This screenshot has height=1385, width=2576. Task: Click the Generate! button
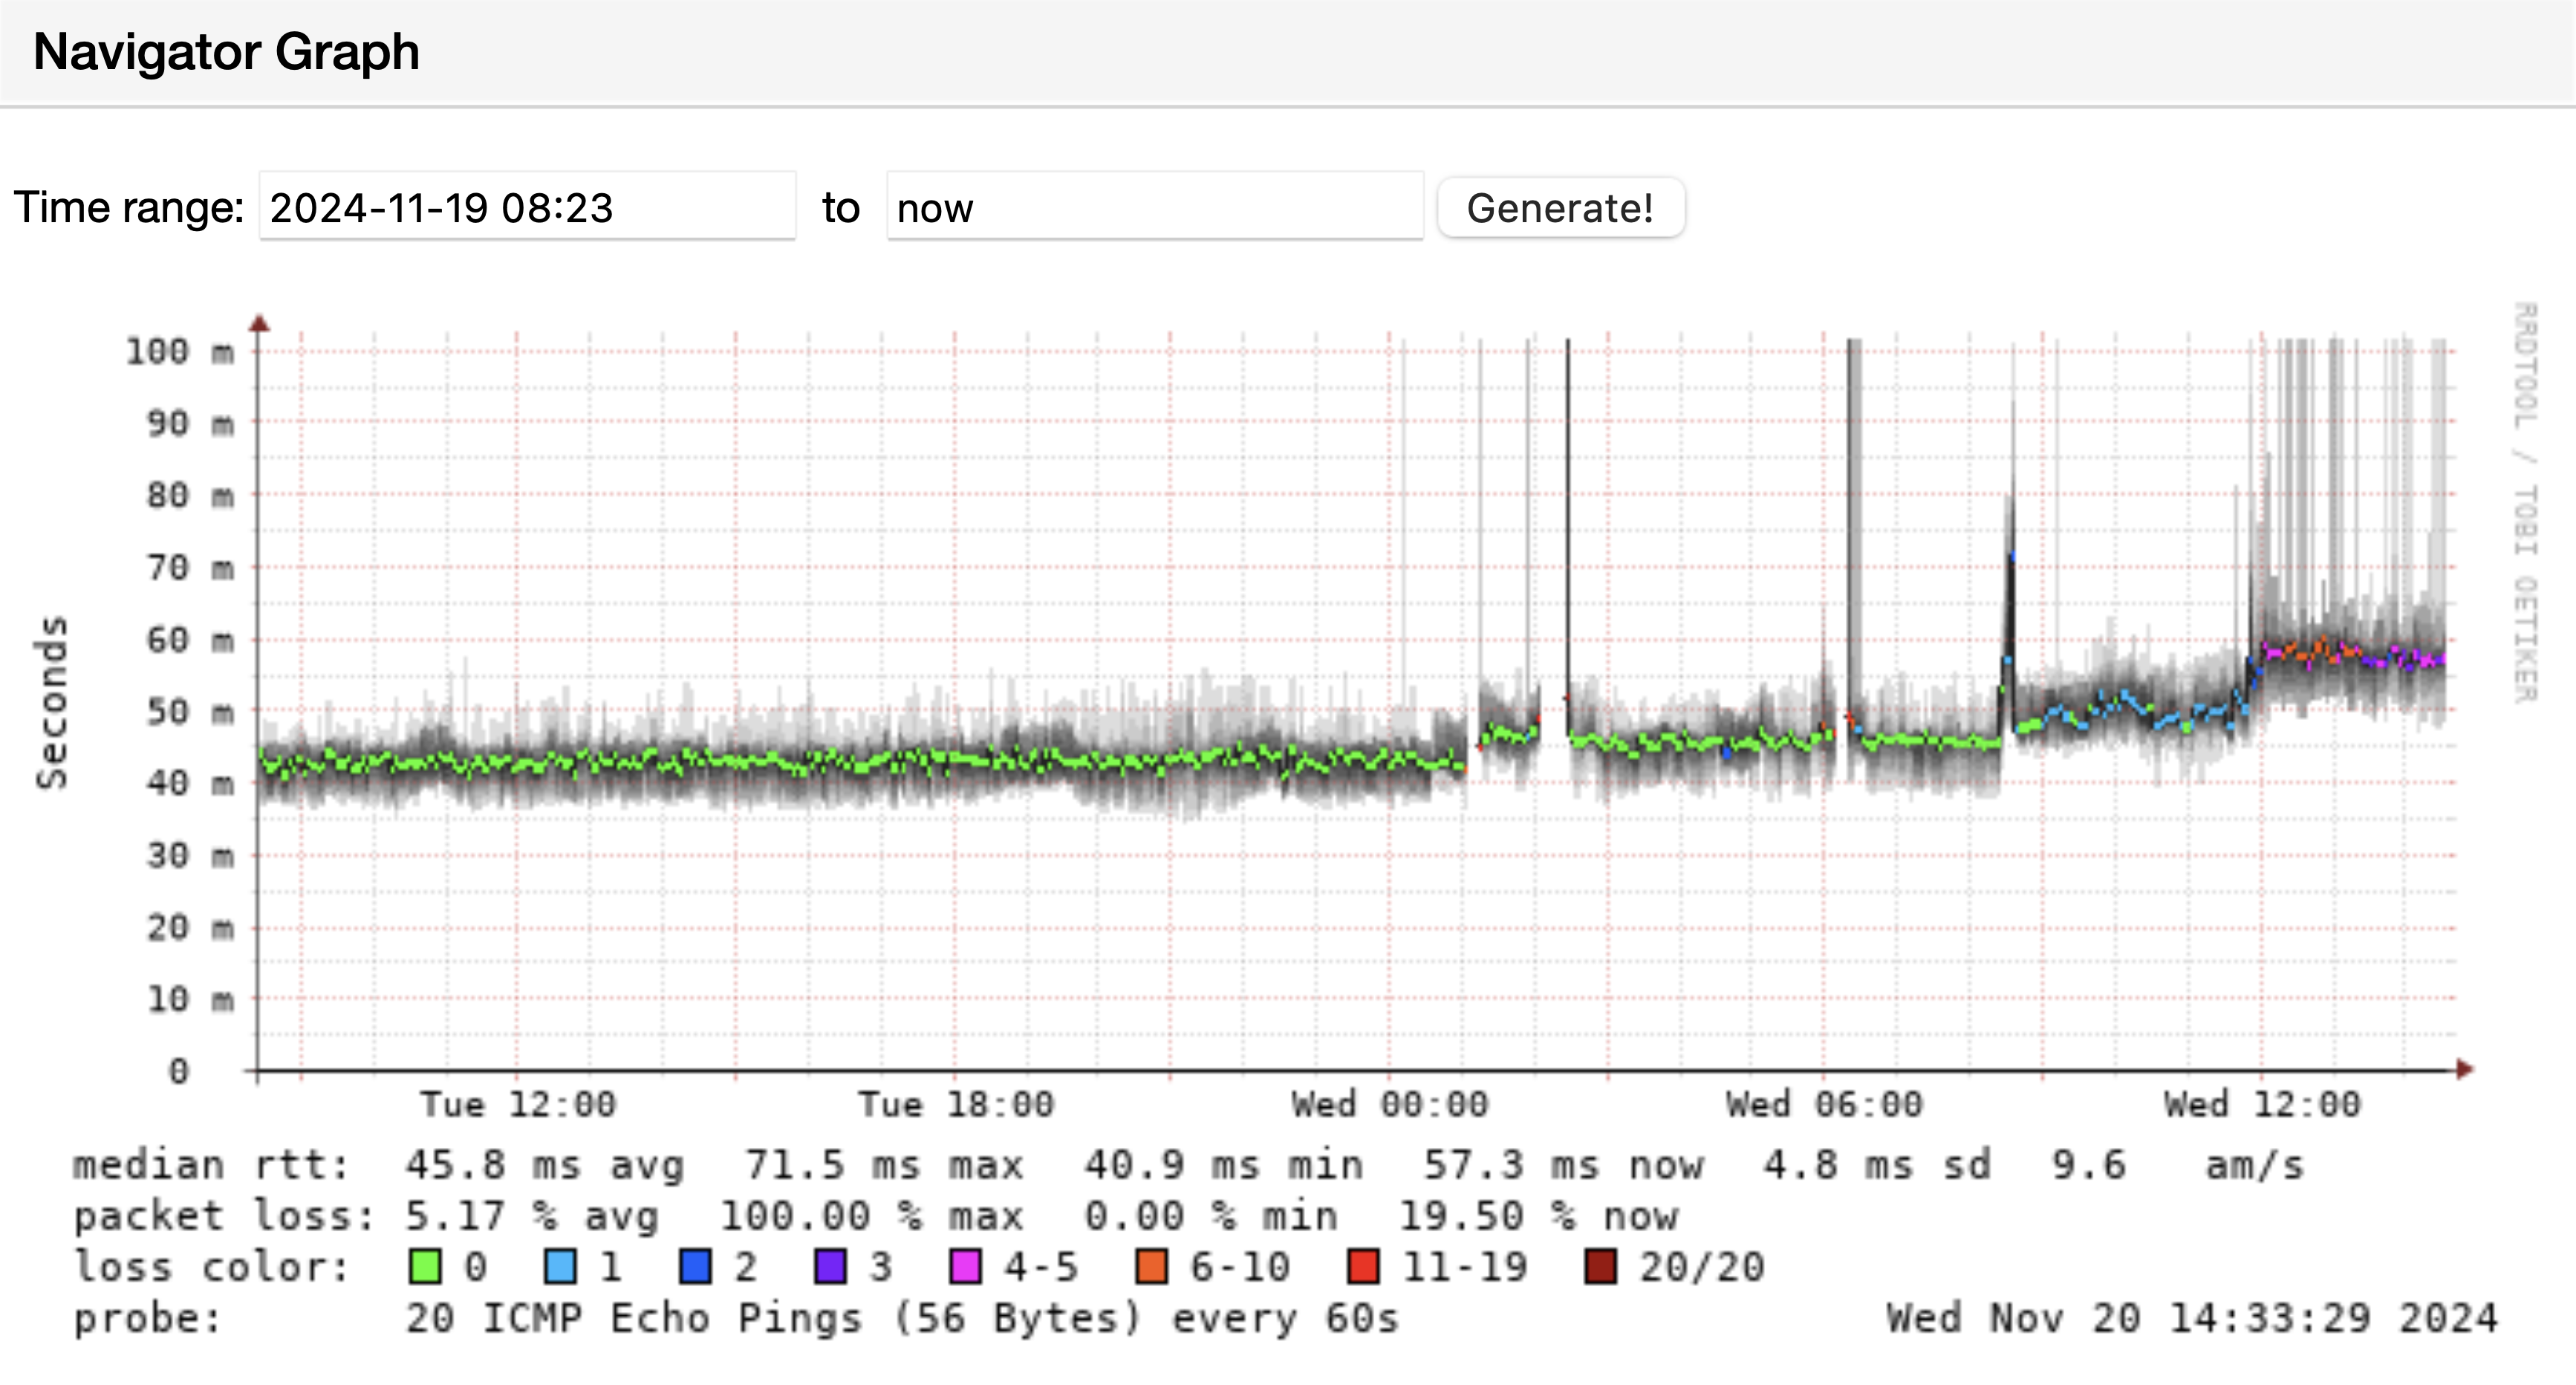tap(1560, 208)
